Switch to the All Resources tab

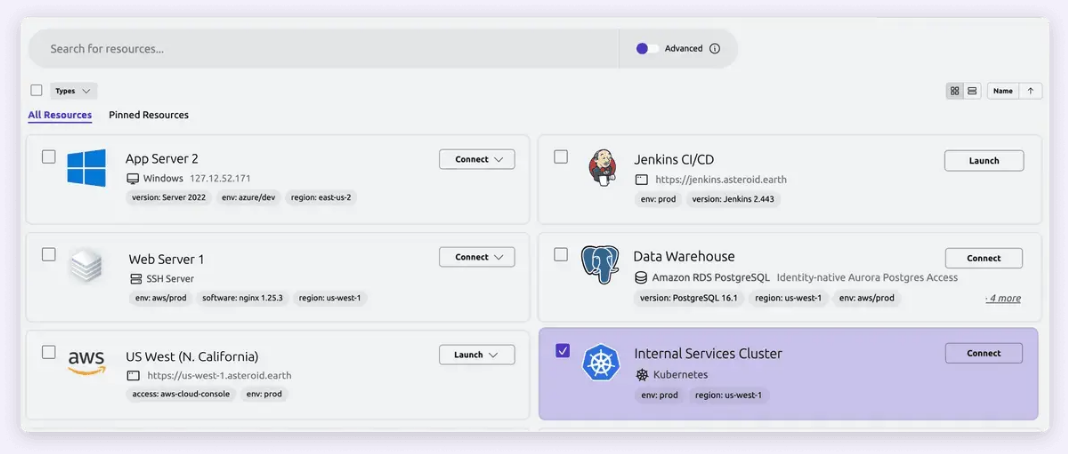[60, 115]
